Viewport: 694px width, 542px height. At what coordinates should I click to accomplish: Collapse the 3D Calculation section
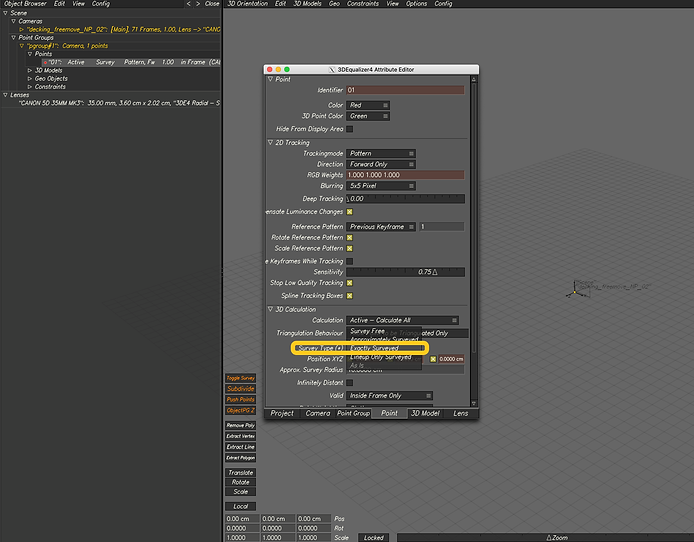pos(270,309)
